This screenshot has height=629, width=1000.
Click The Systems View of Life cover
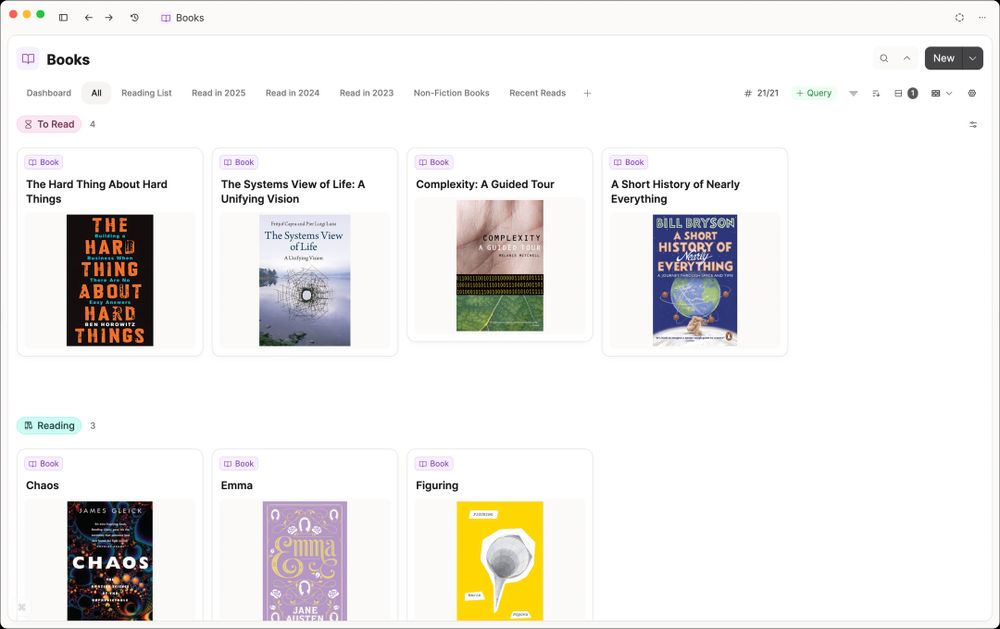pyautogui.click(x=305, y=280)
